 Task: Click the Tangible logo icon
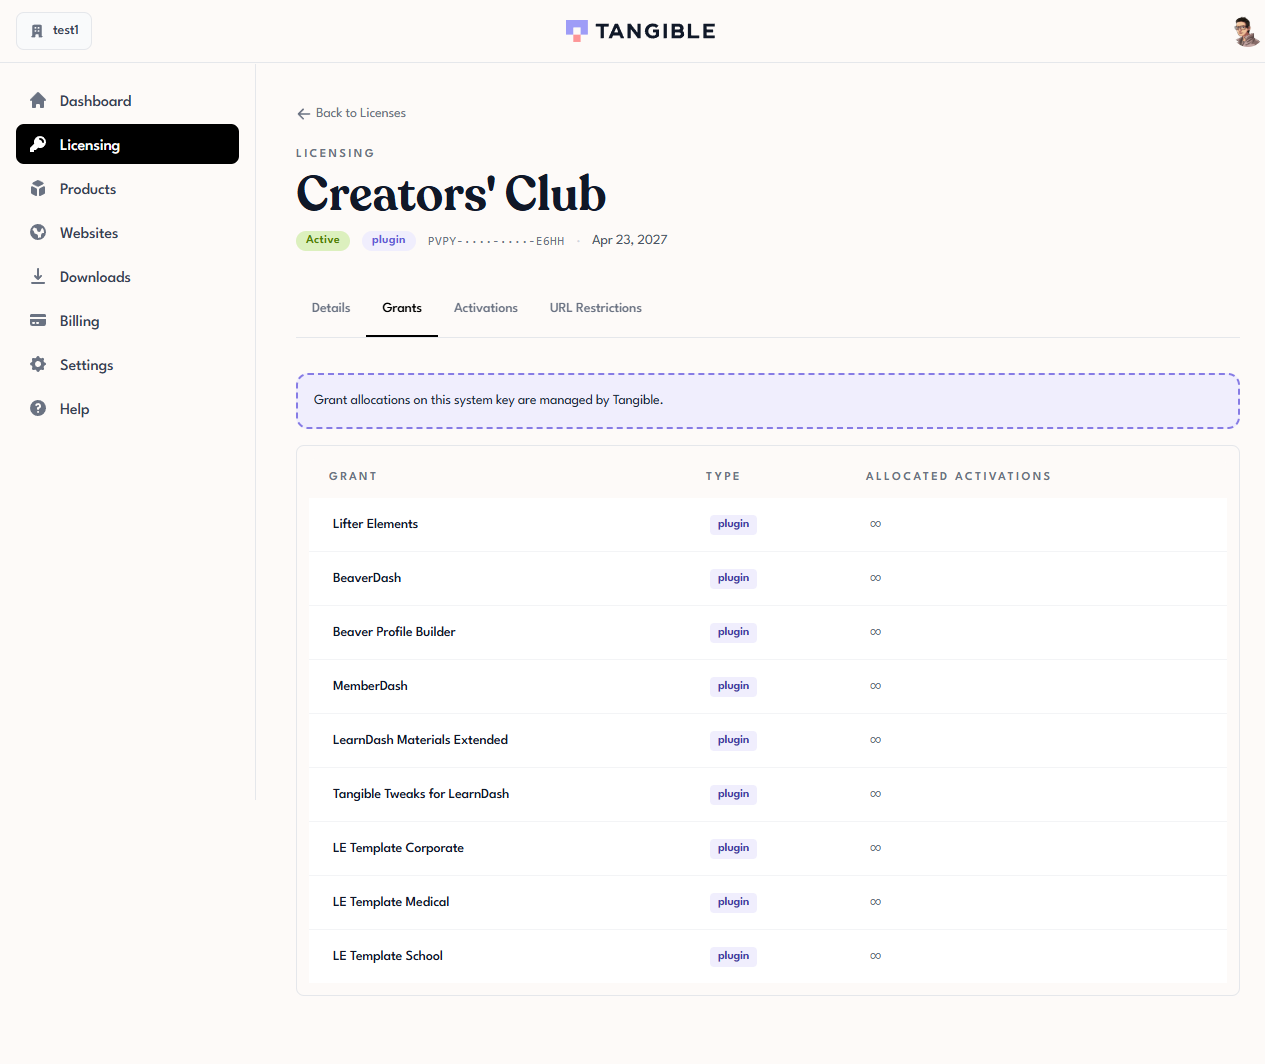577,31
